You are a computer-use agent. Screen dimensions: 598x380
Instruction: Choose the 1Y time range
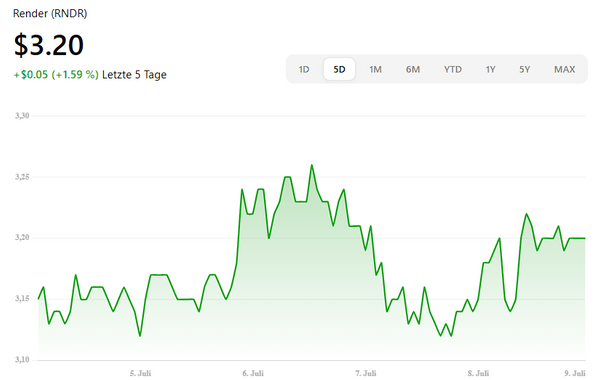490,69
